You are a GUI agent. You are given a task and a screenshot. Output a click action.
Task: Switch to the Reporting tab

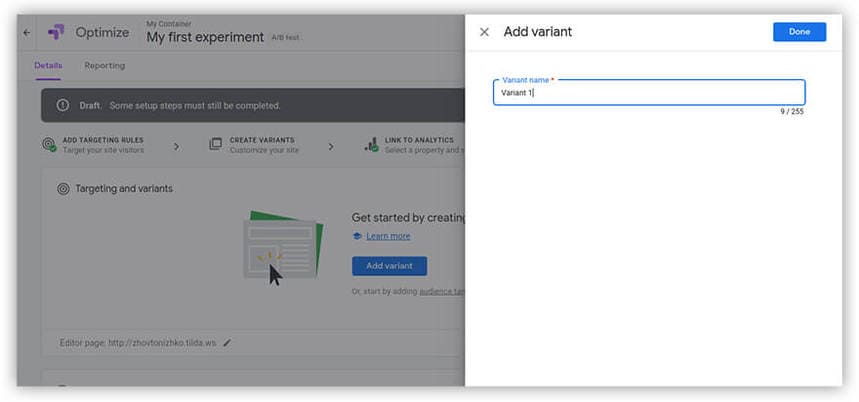pyautogui.click(x=104, y=66)
